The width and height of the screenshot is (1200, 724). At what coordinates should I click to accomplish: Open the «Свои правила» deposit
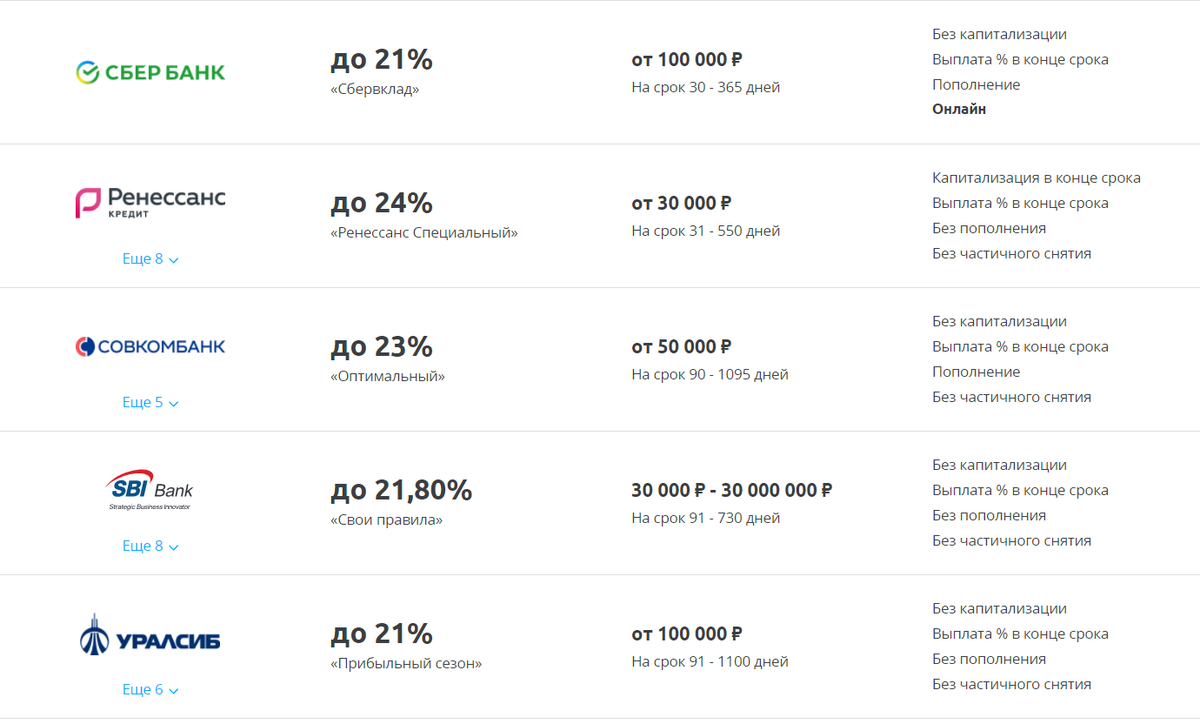[x=387, y=520]
